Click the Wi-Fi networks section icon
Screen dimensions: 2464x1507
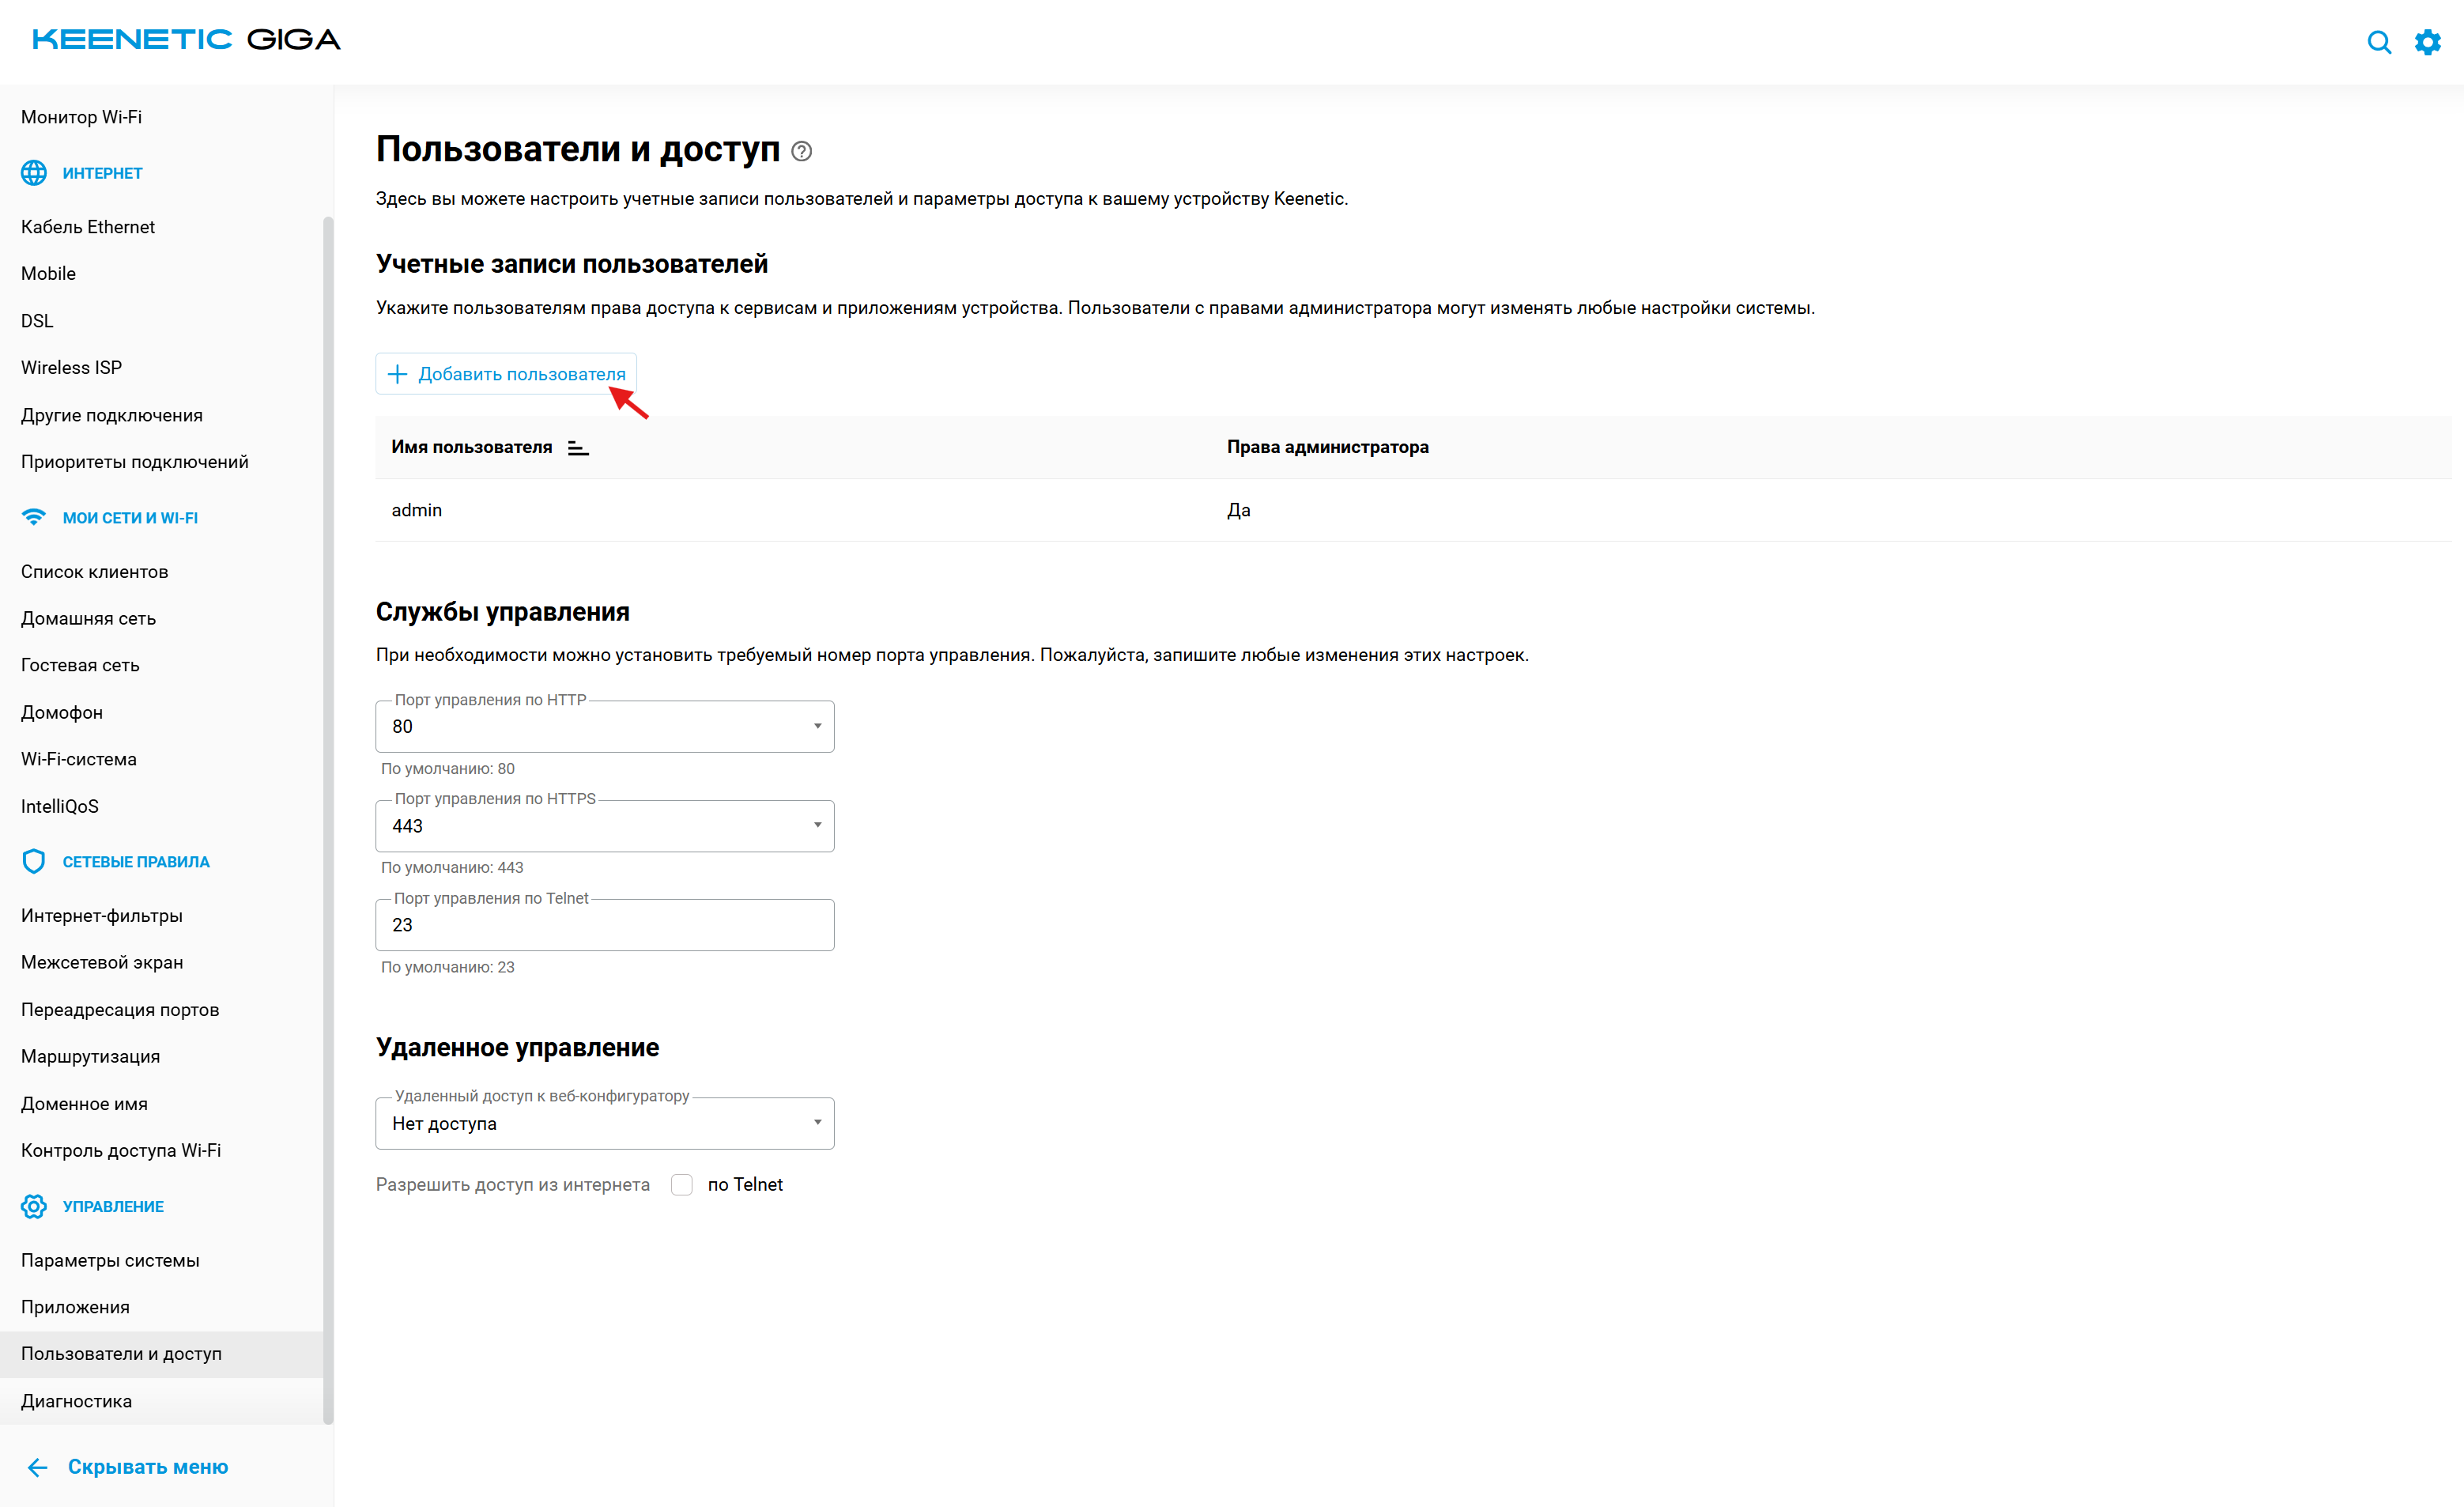[34, 517]
